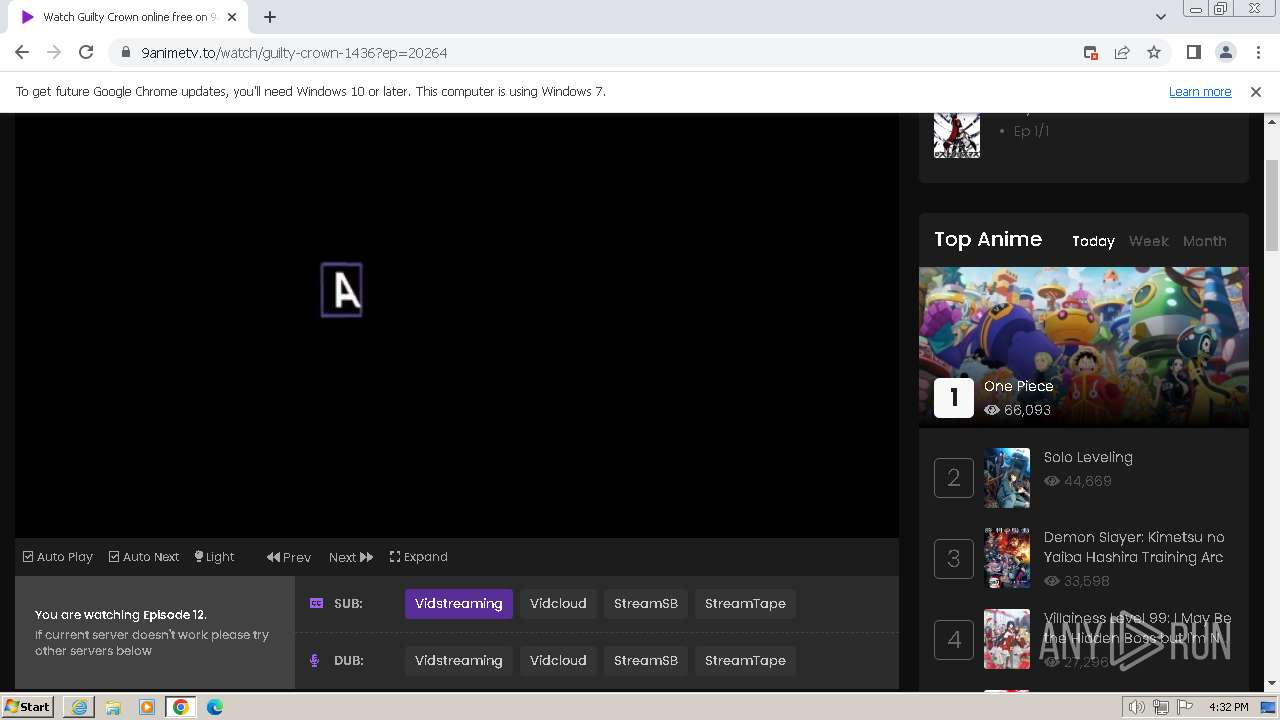Image resolution: width=1280 pixels, height=720 pixels.
Task: Launch Microsoft Edge from taskbar
Action: pyautogui.click(x=215, y=707)
